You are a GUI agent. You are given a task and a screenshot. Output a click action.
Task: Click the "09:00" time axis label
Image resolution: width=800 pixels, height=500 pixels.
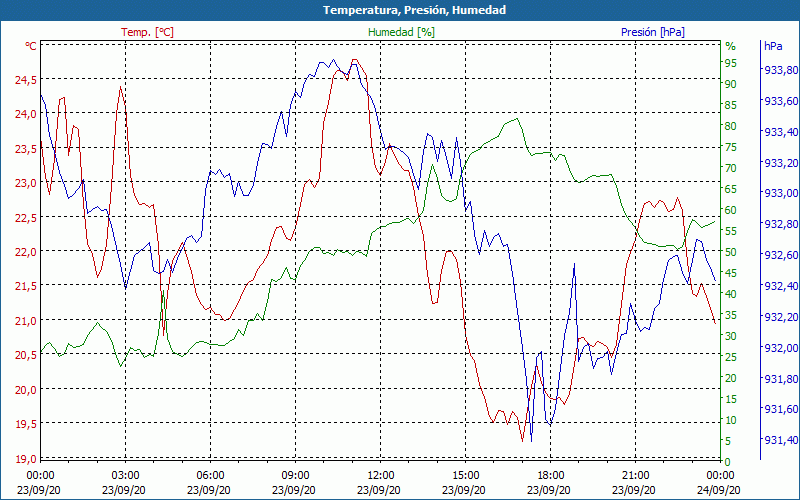[x=295, y=476]
